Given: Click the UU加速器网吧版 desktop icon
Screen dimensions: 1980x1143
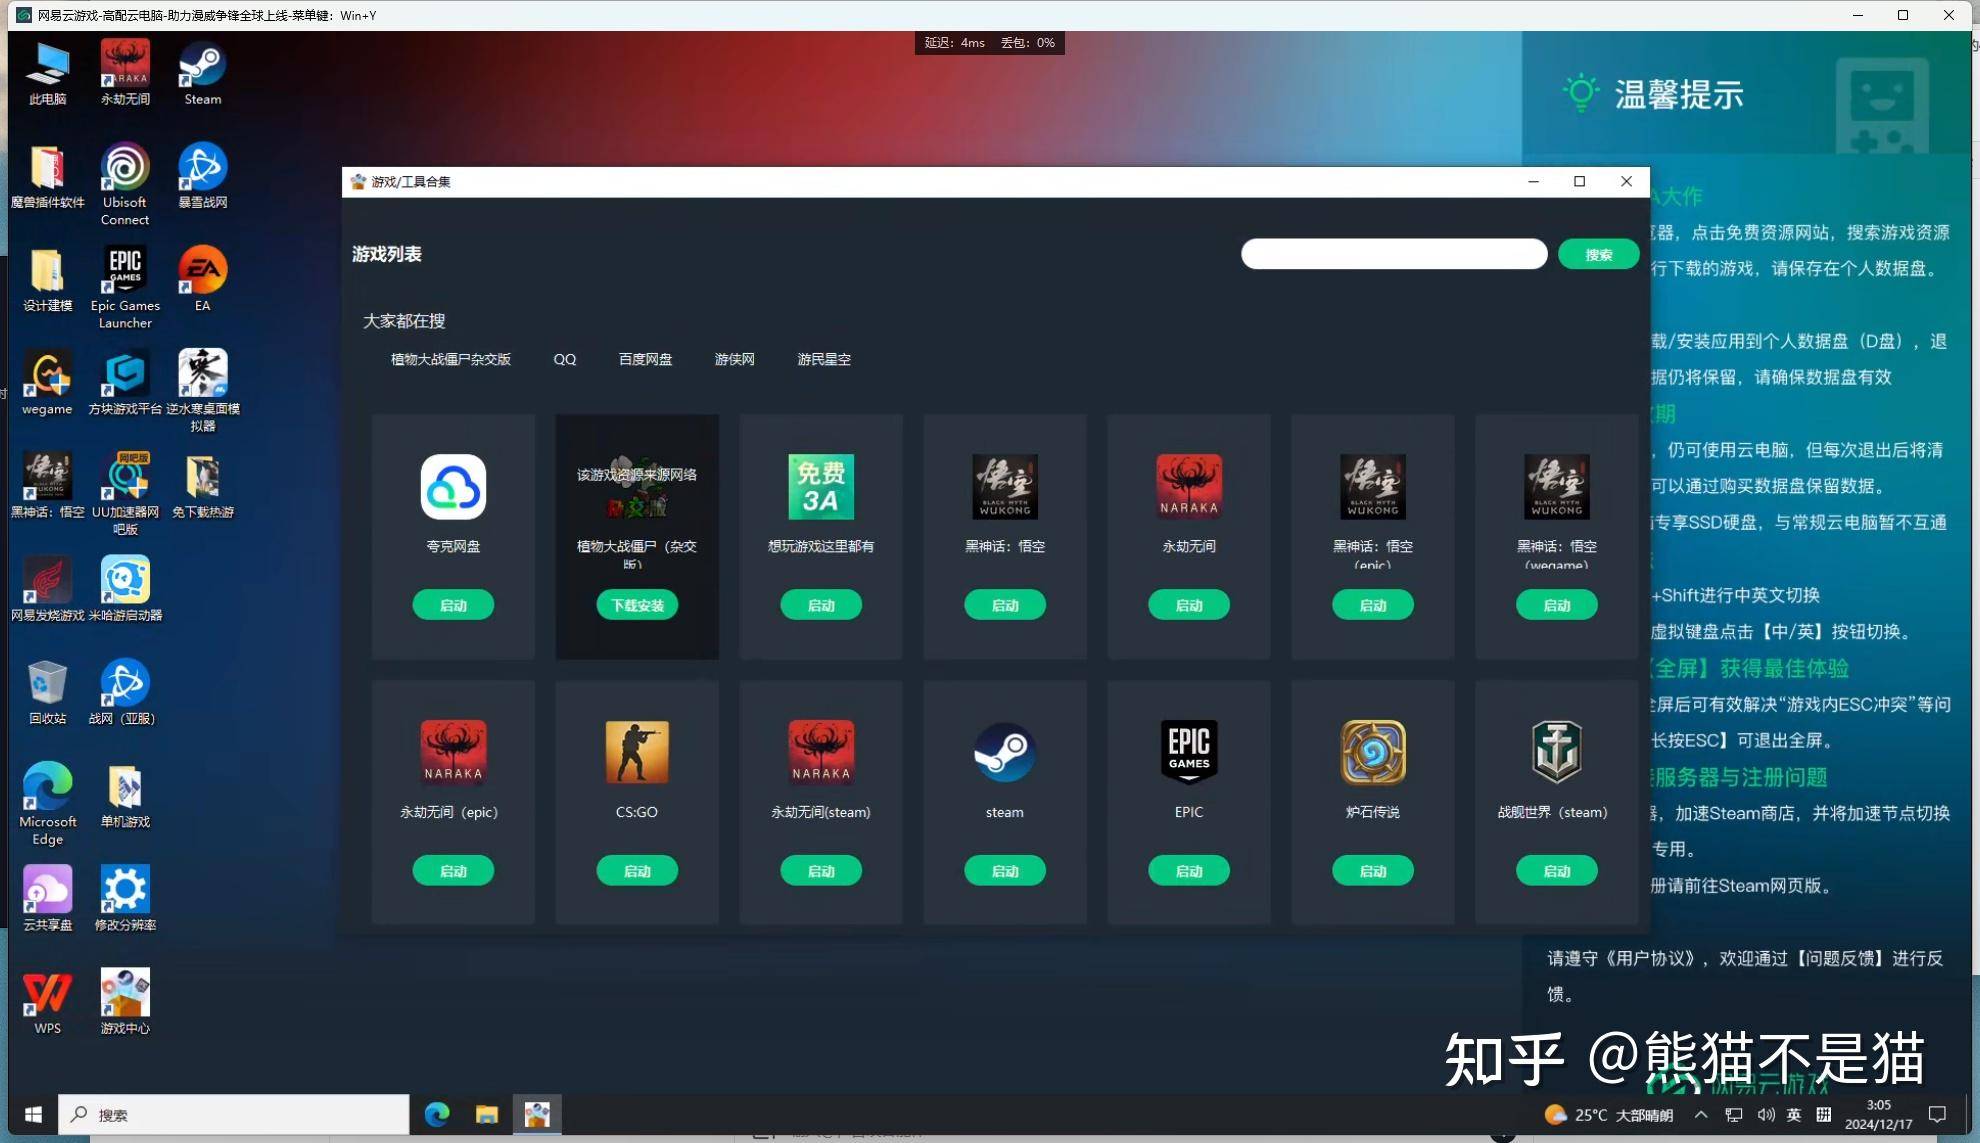Looking at the screenshot, I should [125, 493].
